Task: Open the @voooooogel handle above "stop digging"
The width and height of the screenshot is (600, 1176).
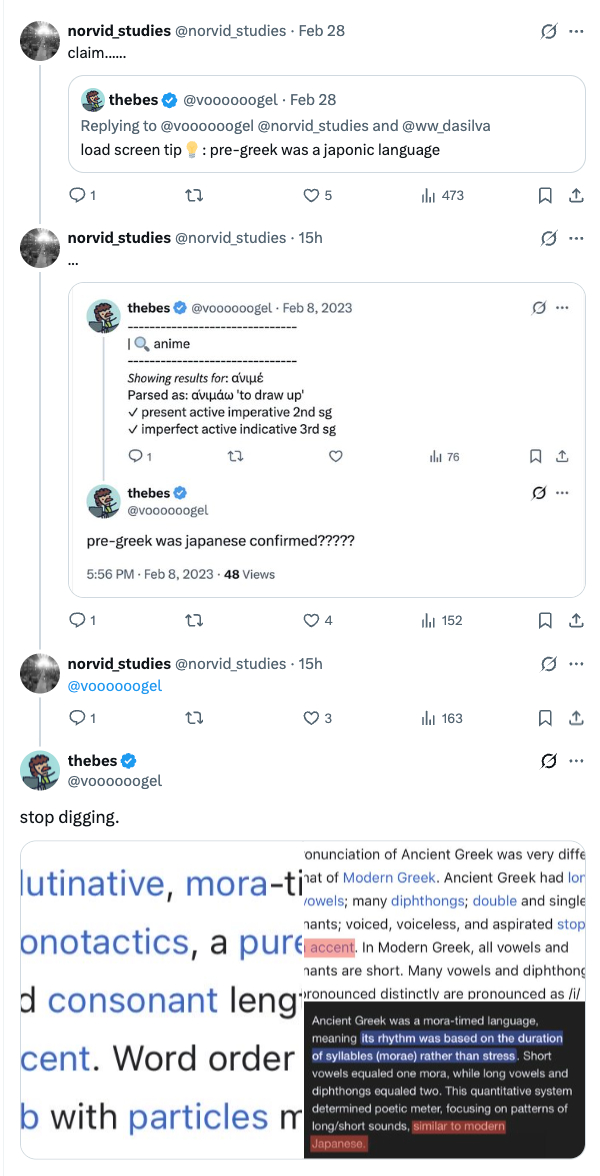Action: pyautogui.click(x=114, y=780)
